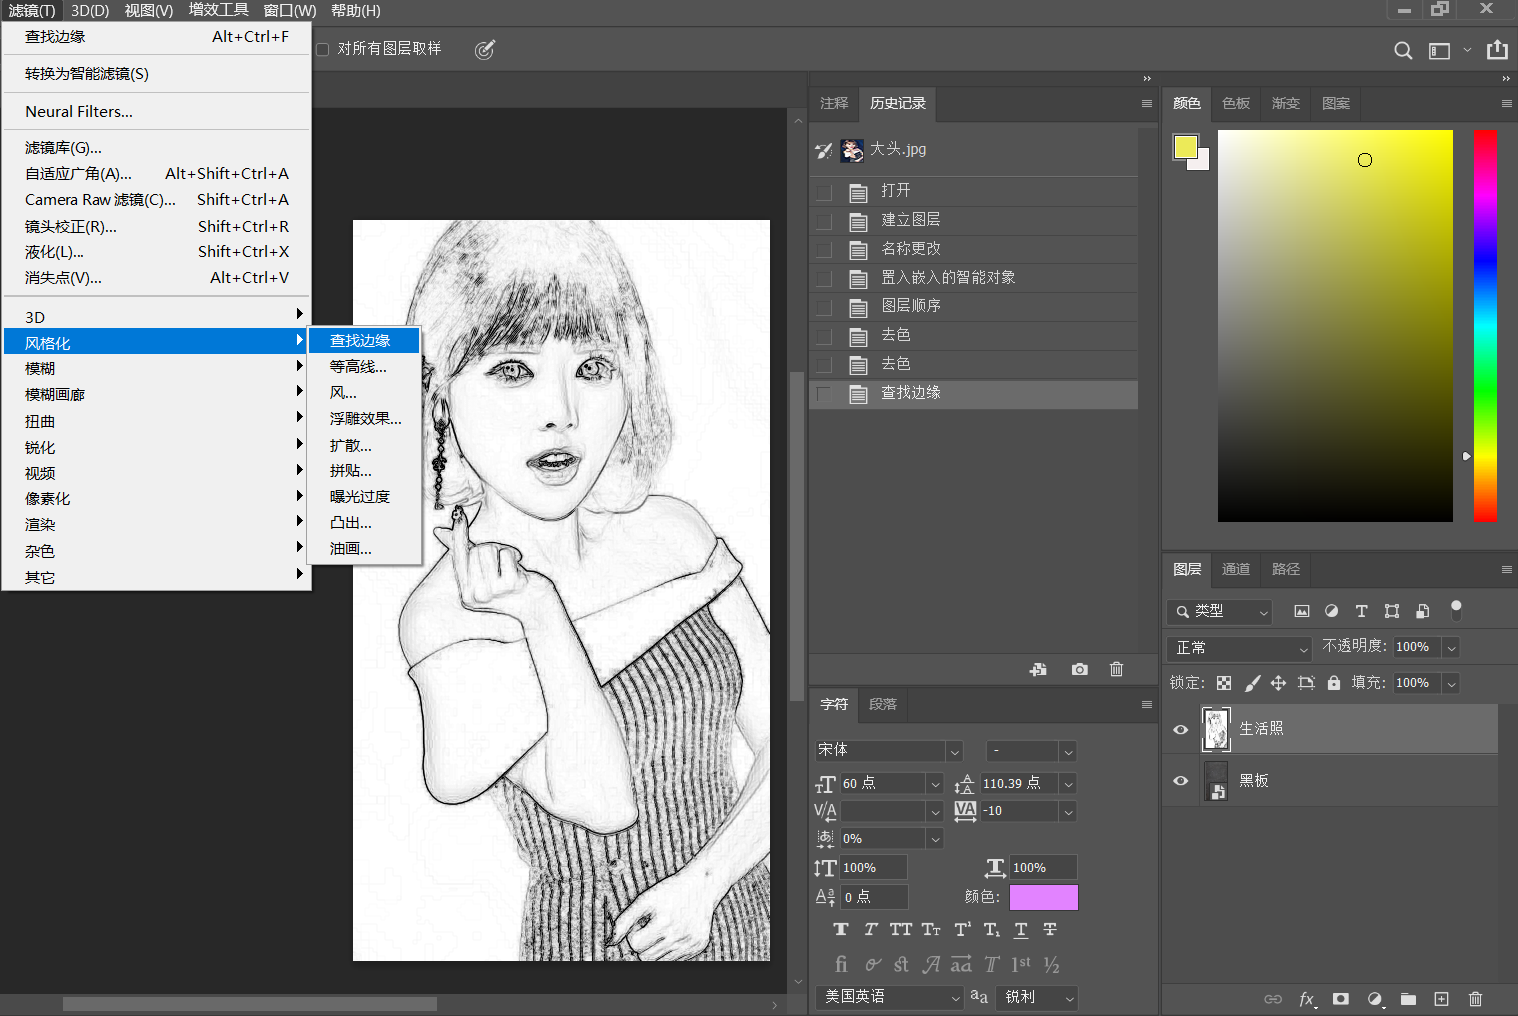Image resolution: width=1518 pixels, height=1016 pixels.
Task: Hide the 生活照 layer visibility eye
Action: pyautogui.click(x=1180, y=729)
